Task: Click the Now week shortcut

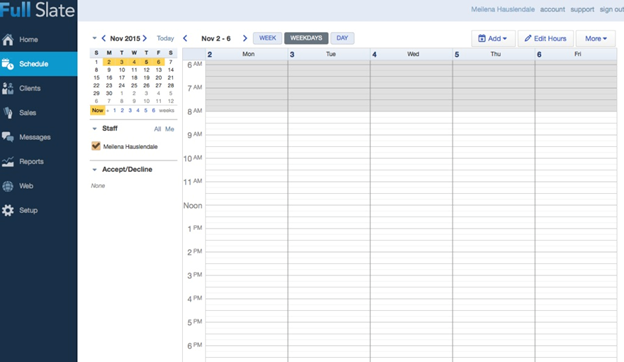Action: click(x=98, y=110)
